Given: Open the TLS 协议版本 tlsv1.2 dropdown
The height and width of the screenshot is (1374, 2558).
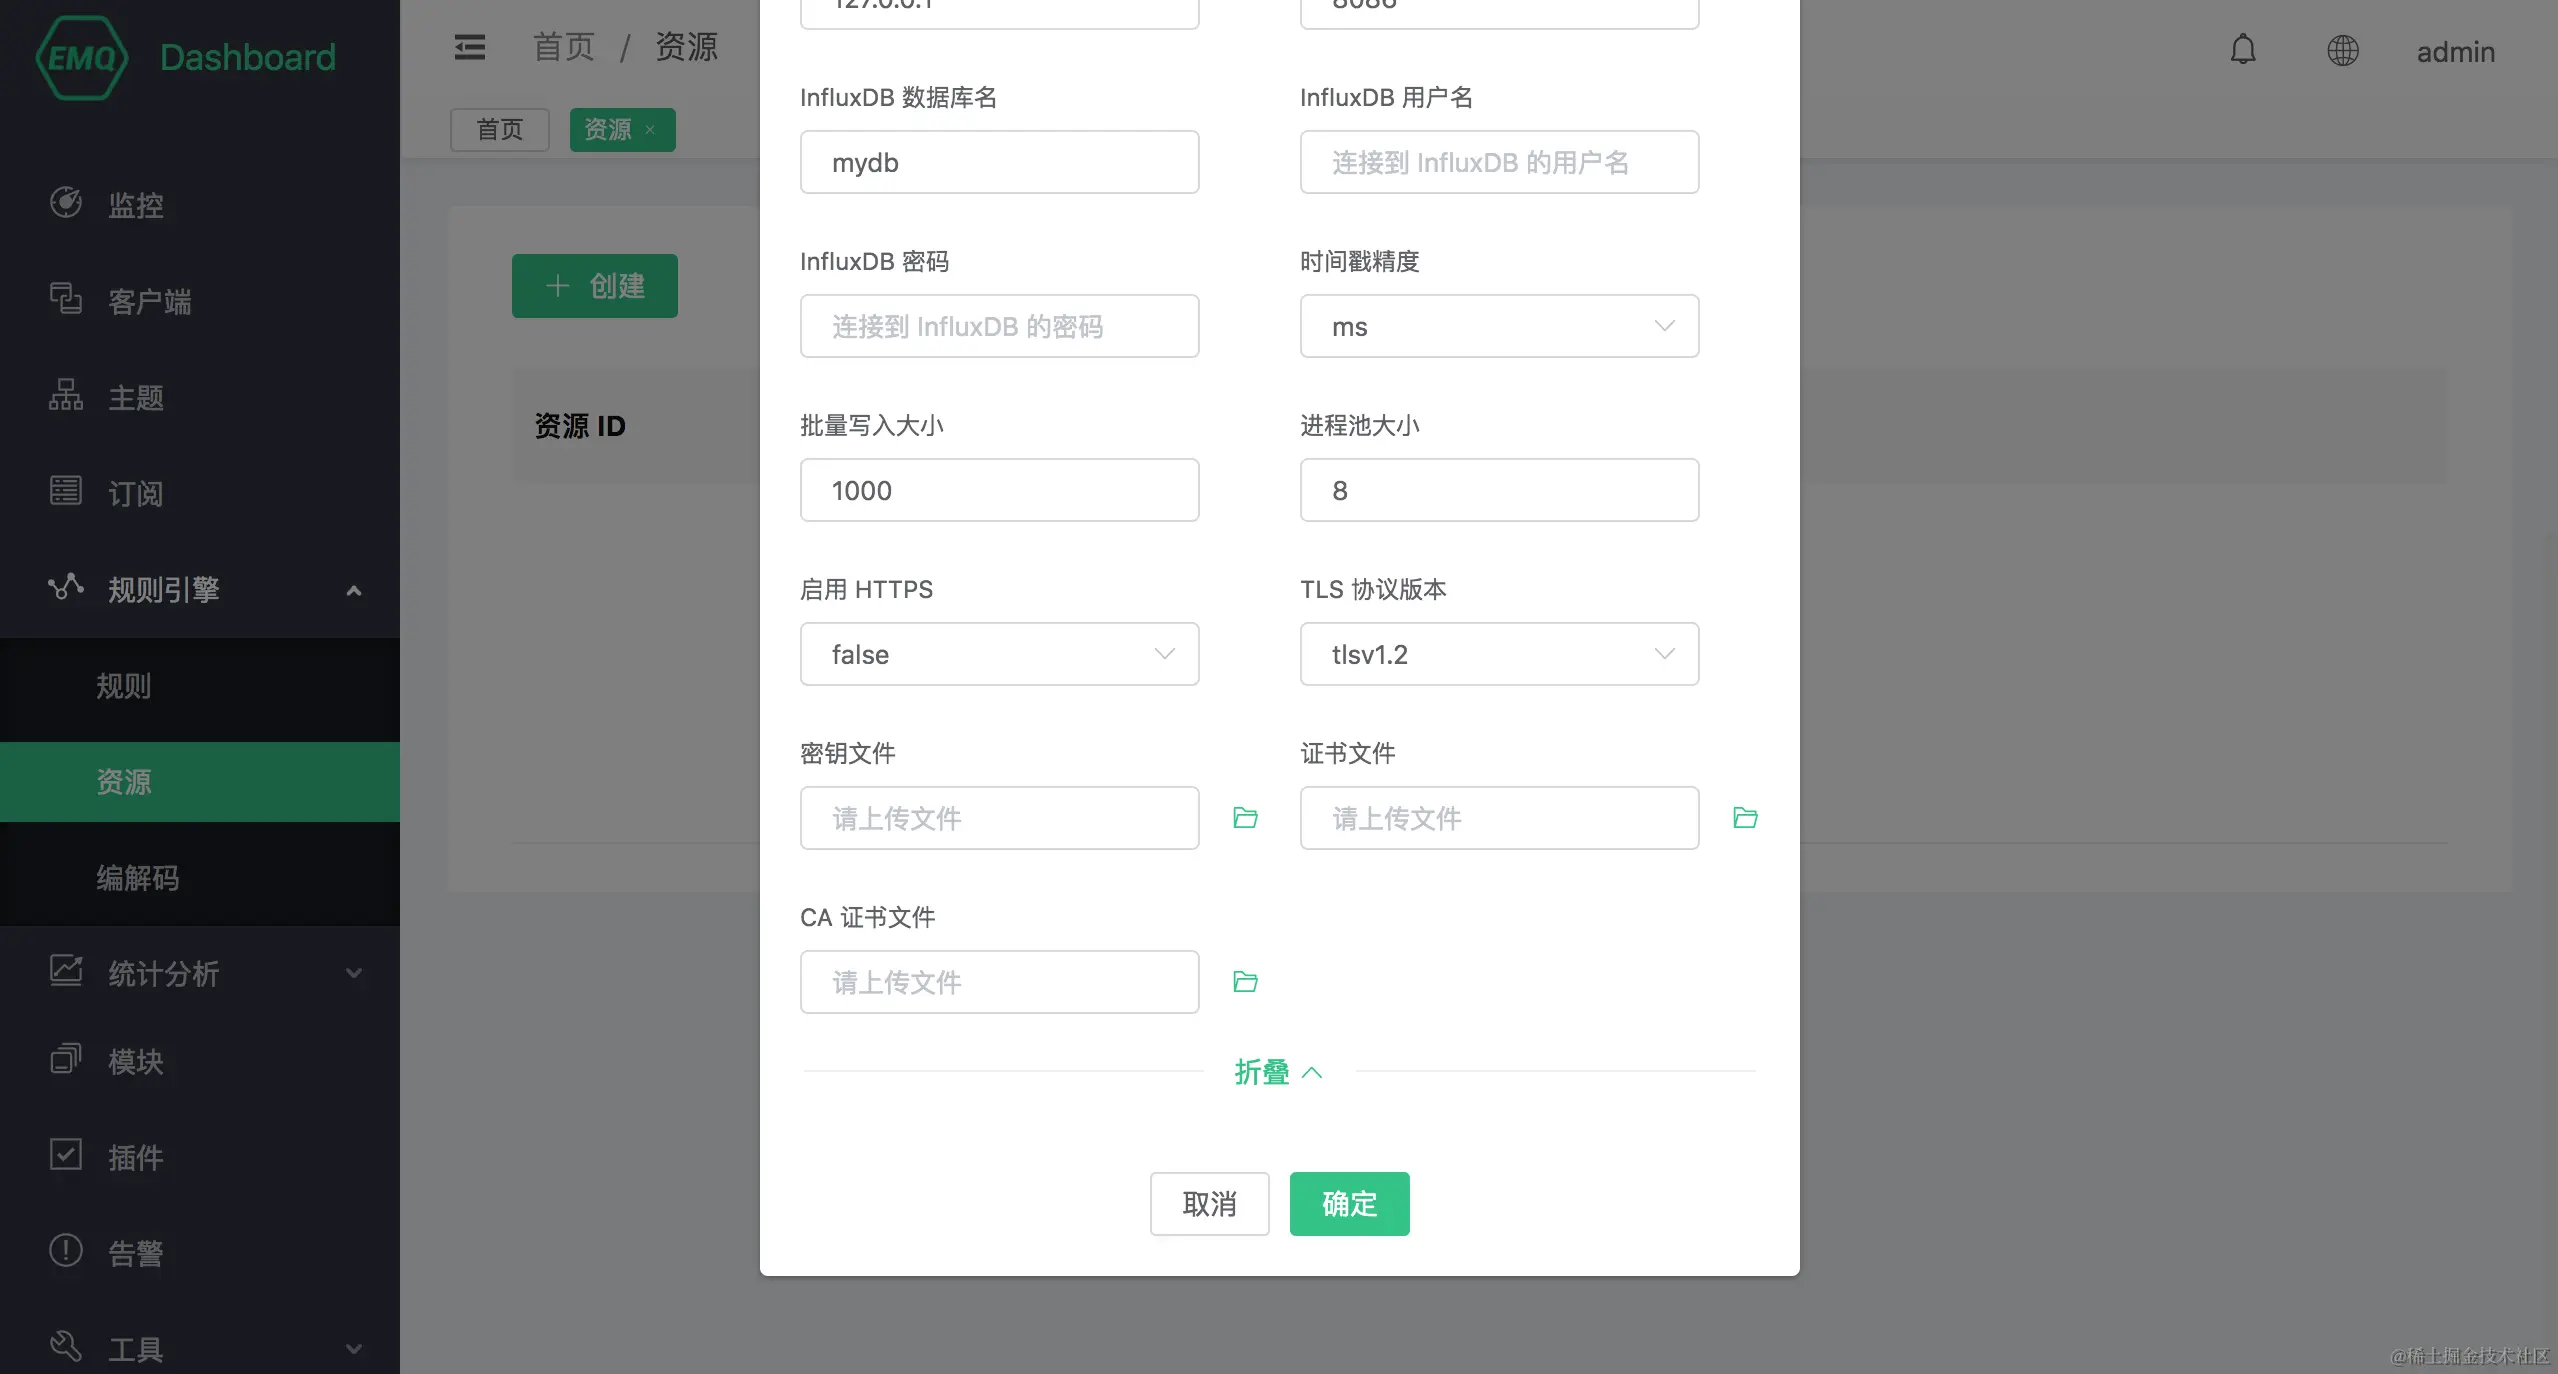Looking at the screenshot, I should pos(1498,654).
